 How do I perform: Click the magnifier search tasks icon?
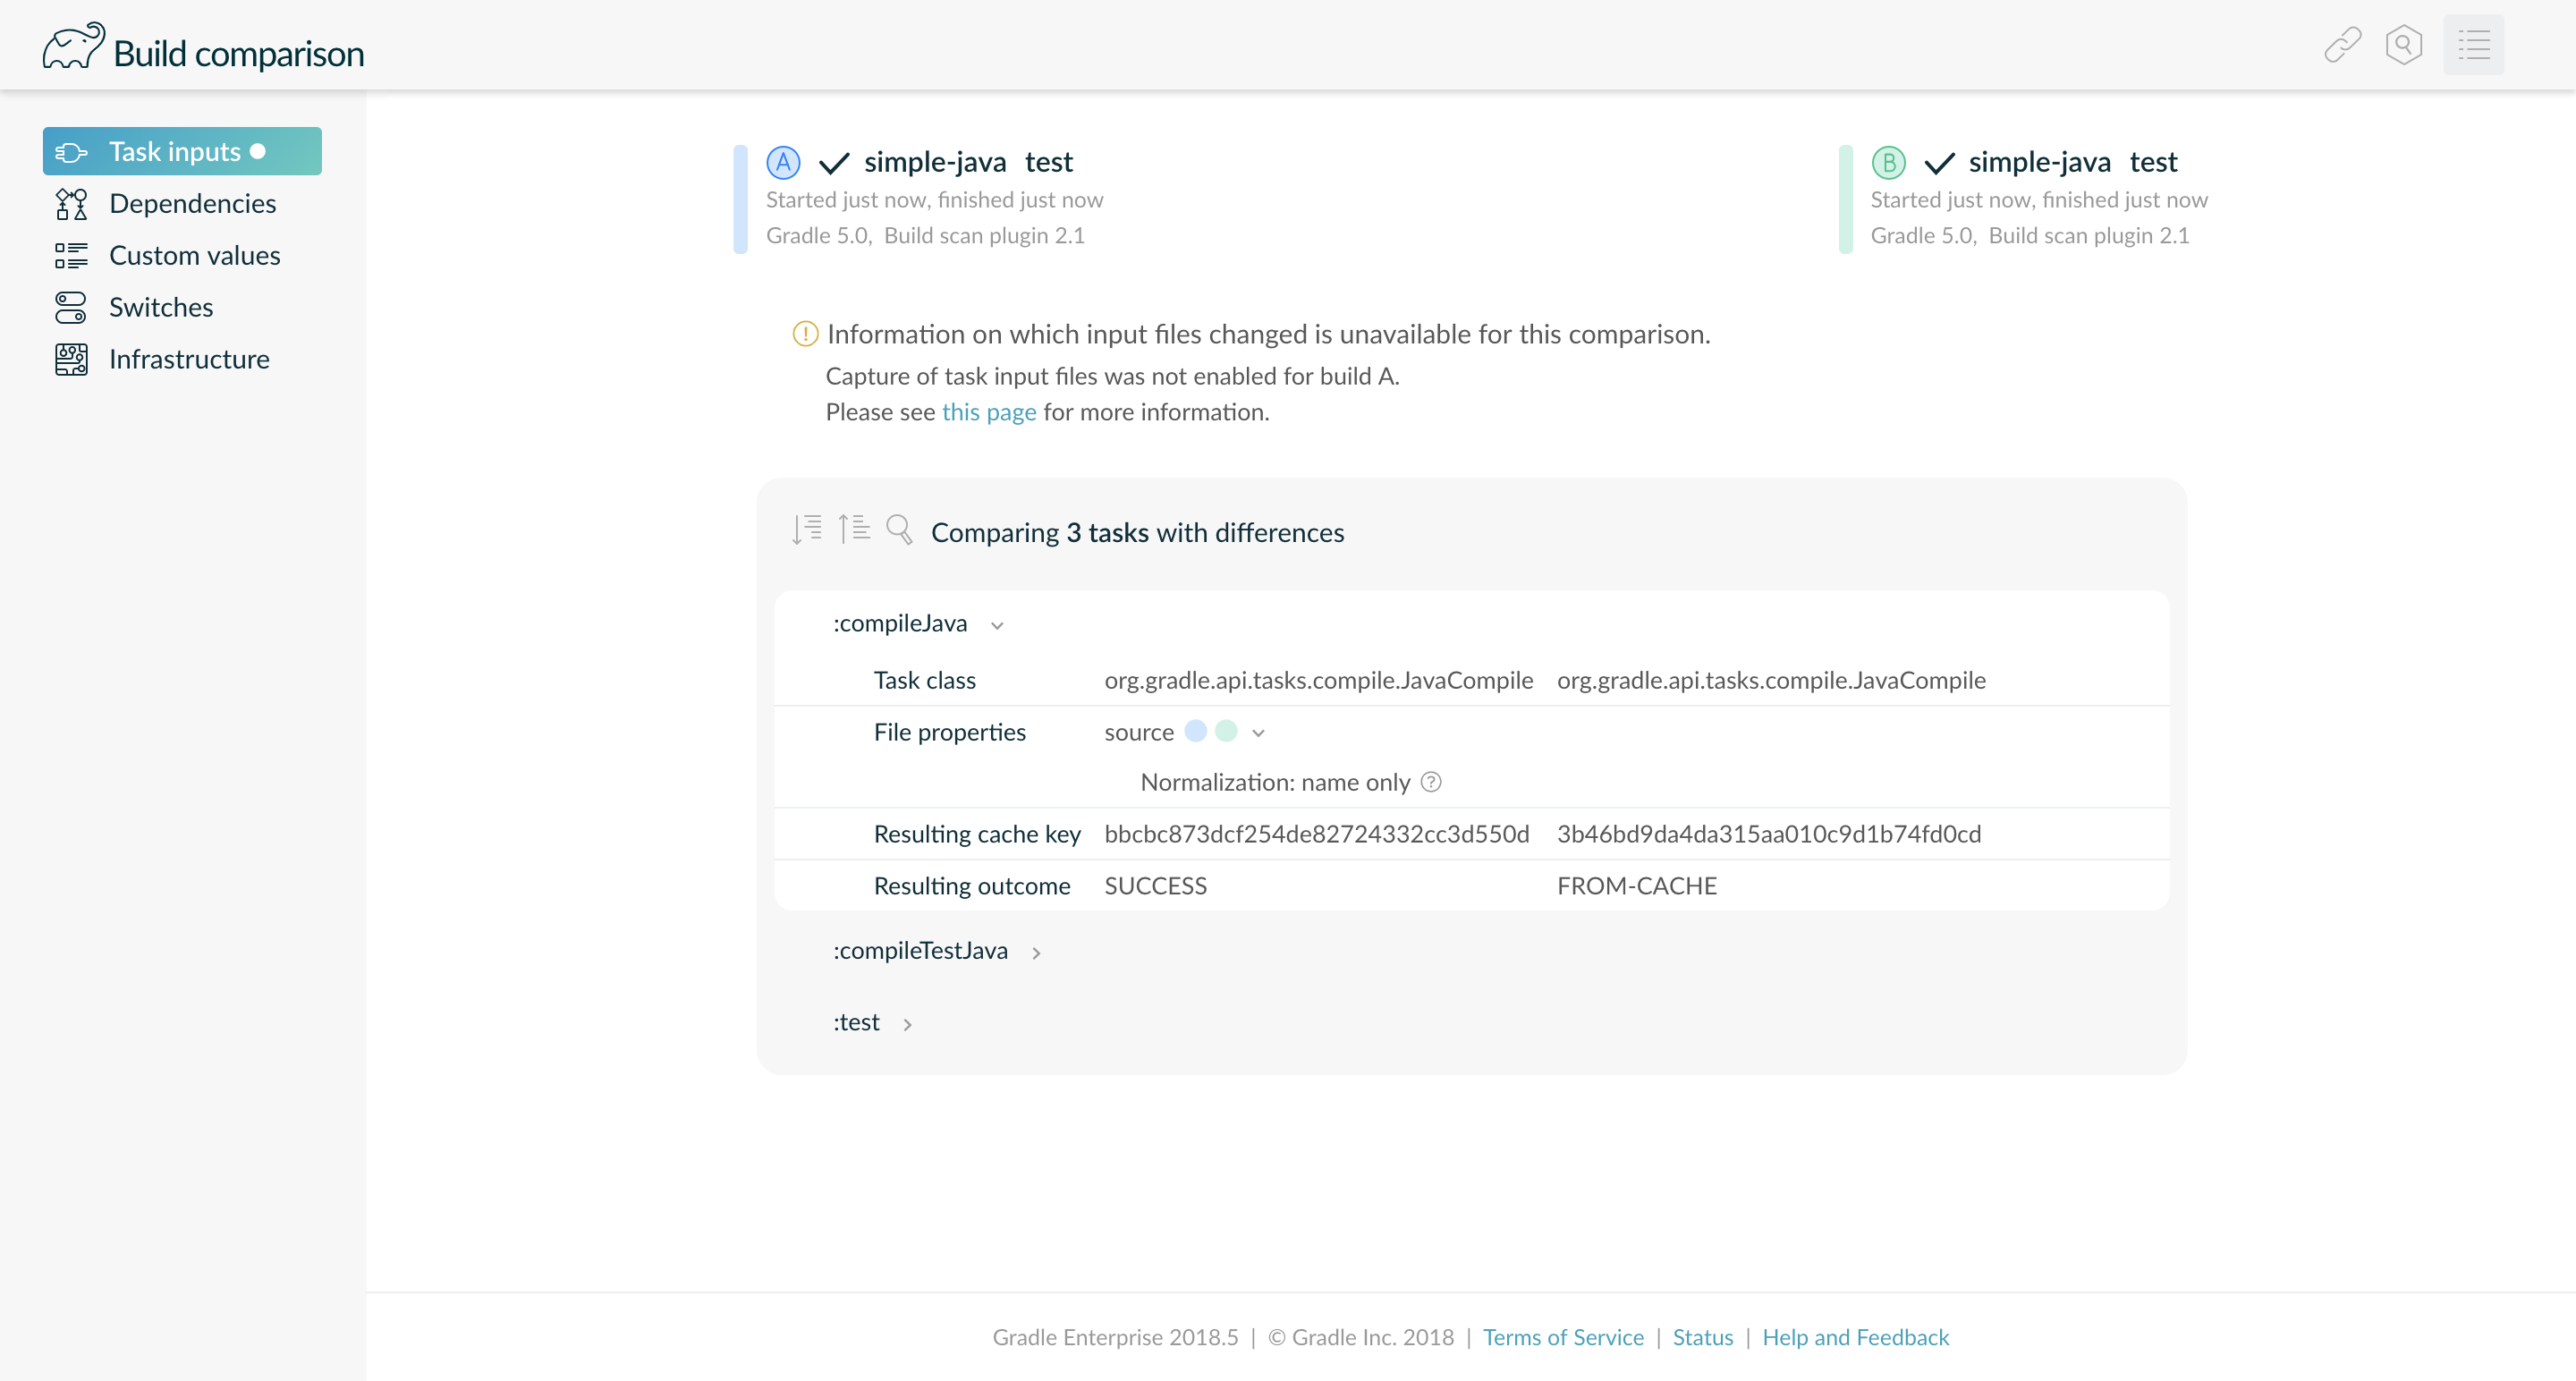tap(899, 529)
